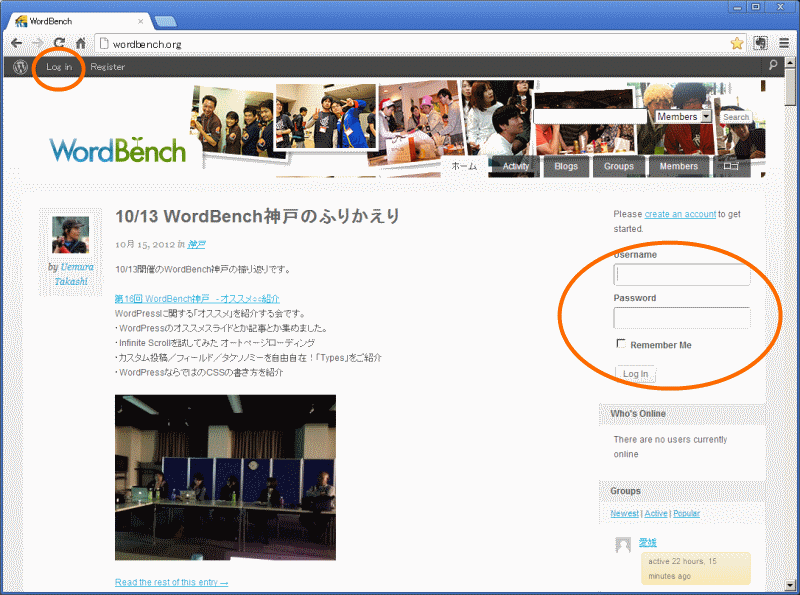Show Popular groups

[x=686, y=513]
